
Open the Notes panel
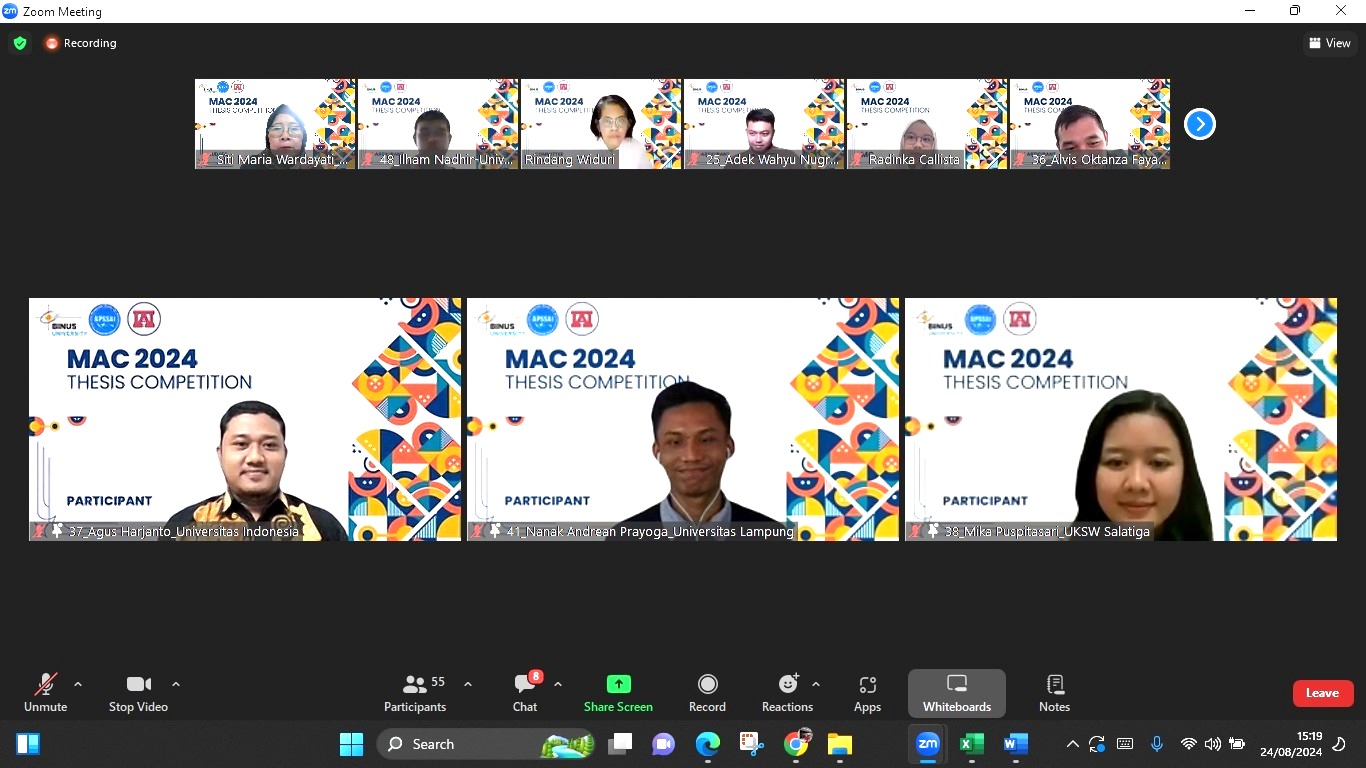1054,693
